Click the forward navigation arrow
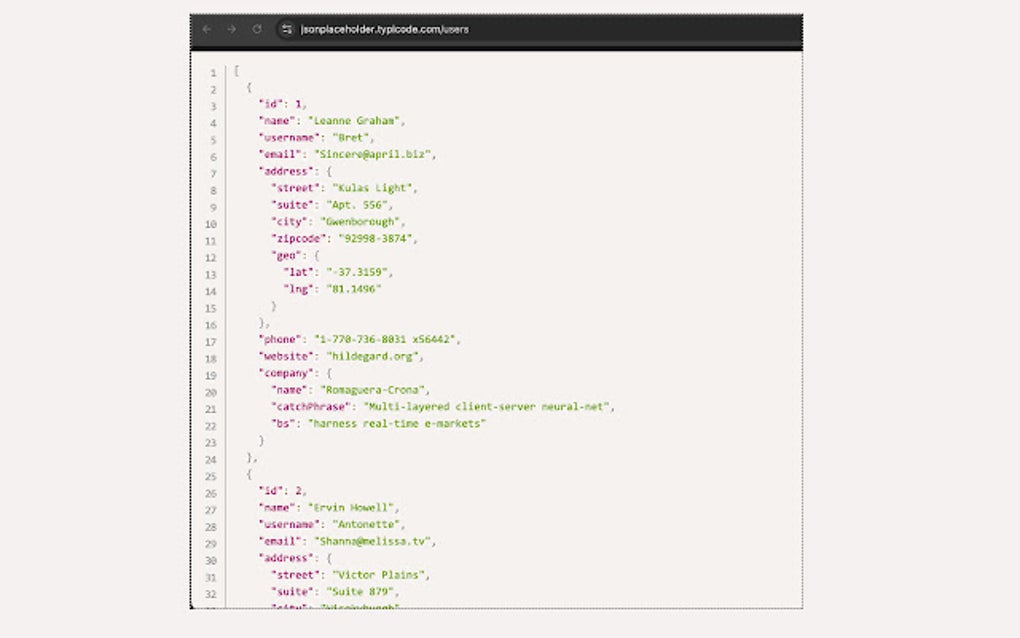This screenshot has height=638, width=1020. (x=231, y=30)
